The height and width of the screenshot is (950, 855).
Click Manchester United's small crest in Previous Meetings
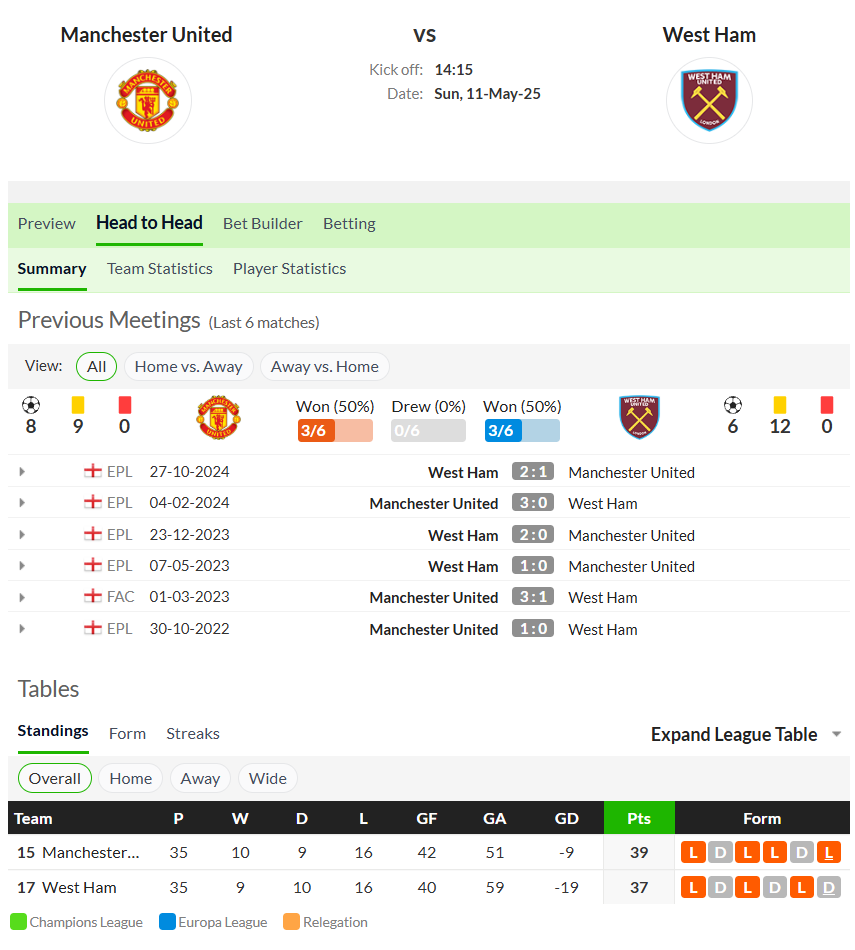pos(218,417)
